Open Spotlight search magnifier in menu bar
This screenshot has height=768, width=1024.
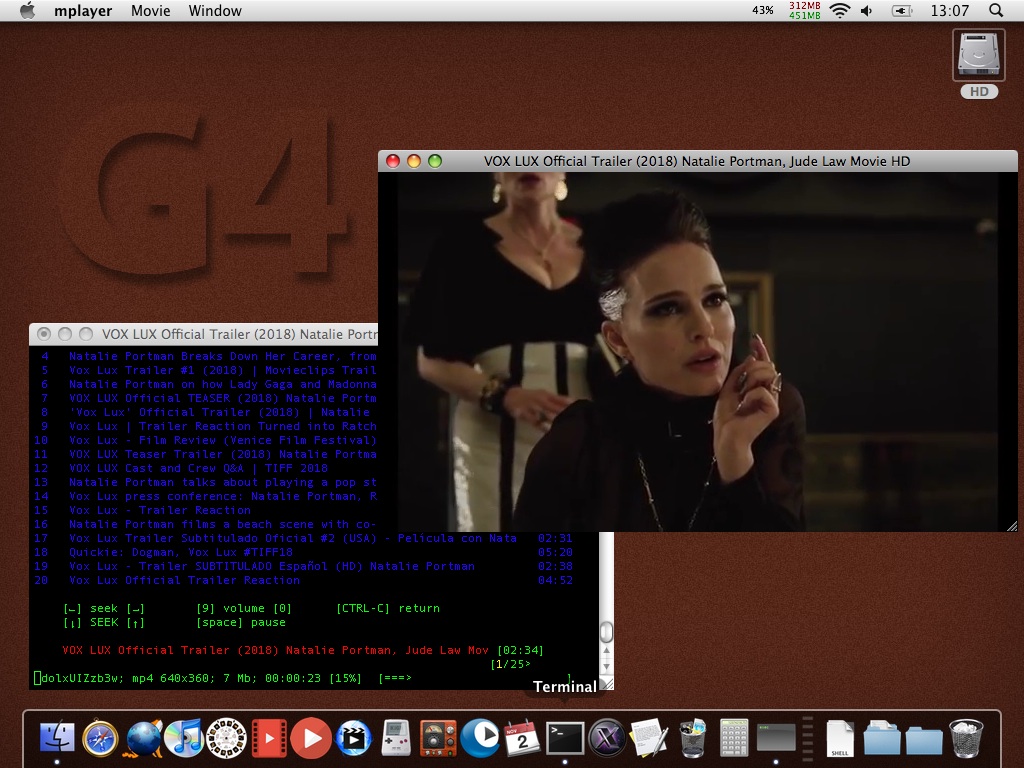(996, 10)
